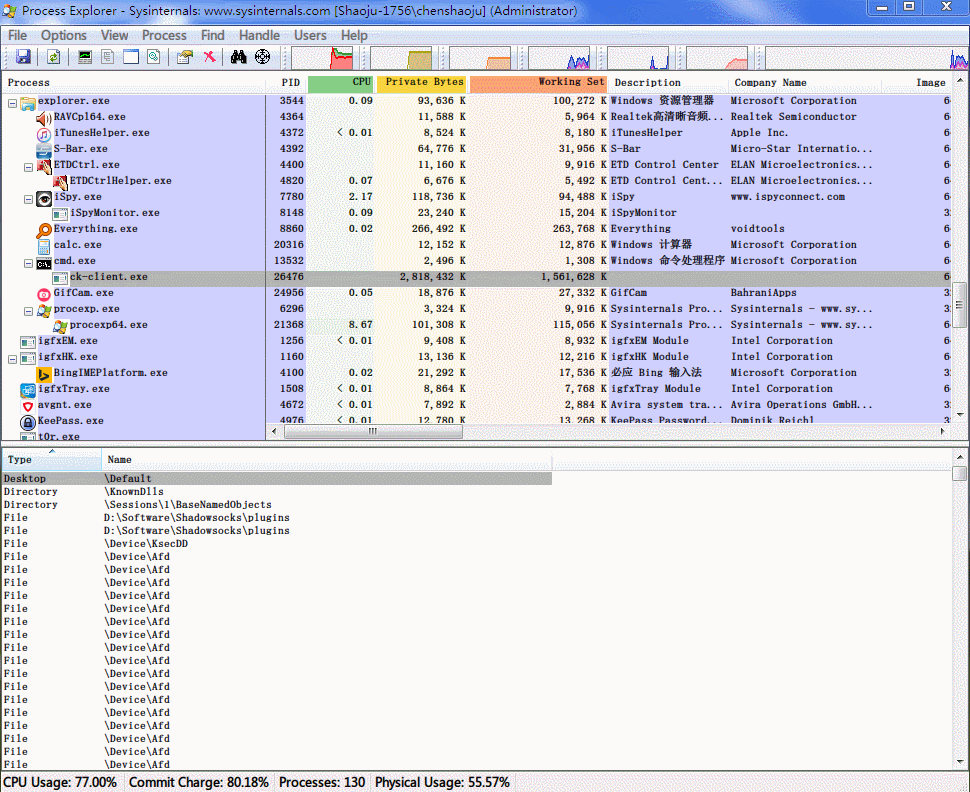The width and height of the screenshot is (970, 792).
Task: Sort lower pane by Name column
Action: 327,460
